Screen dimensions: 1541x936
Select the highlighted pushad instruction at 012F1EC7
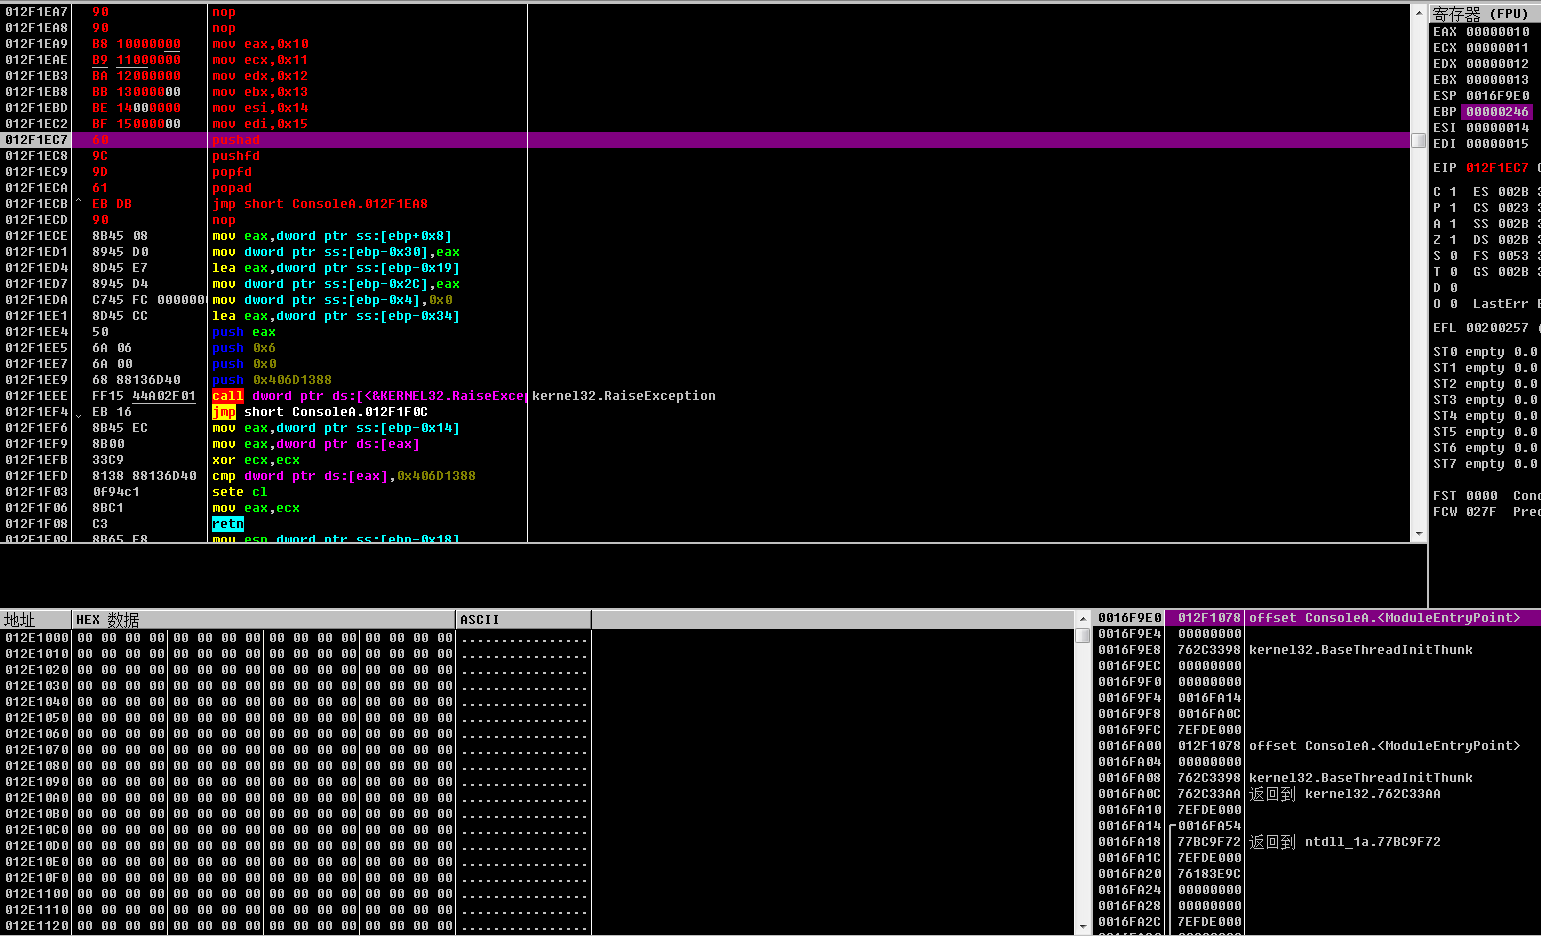coord(705,140)
